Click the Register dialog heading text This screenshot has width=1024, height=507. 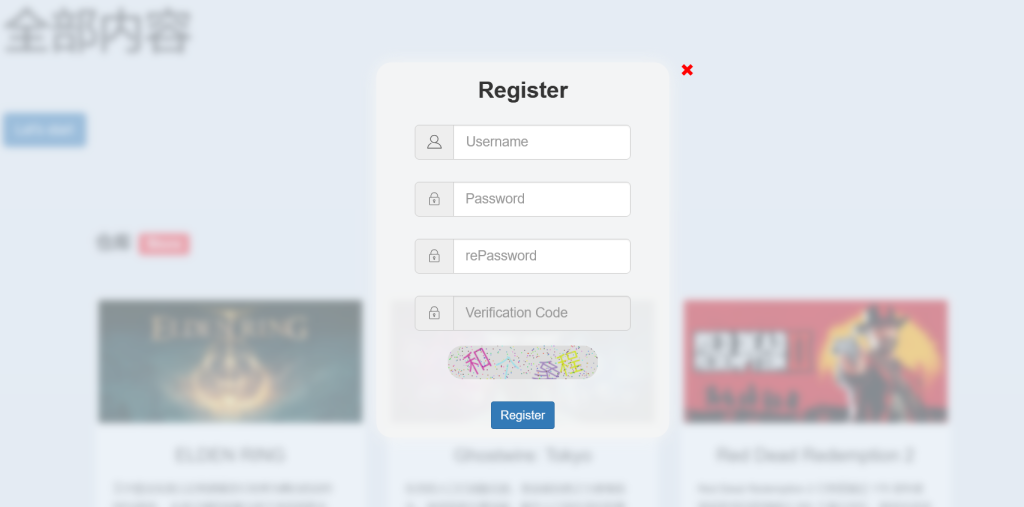522,90
